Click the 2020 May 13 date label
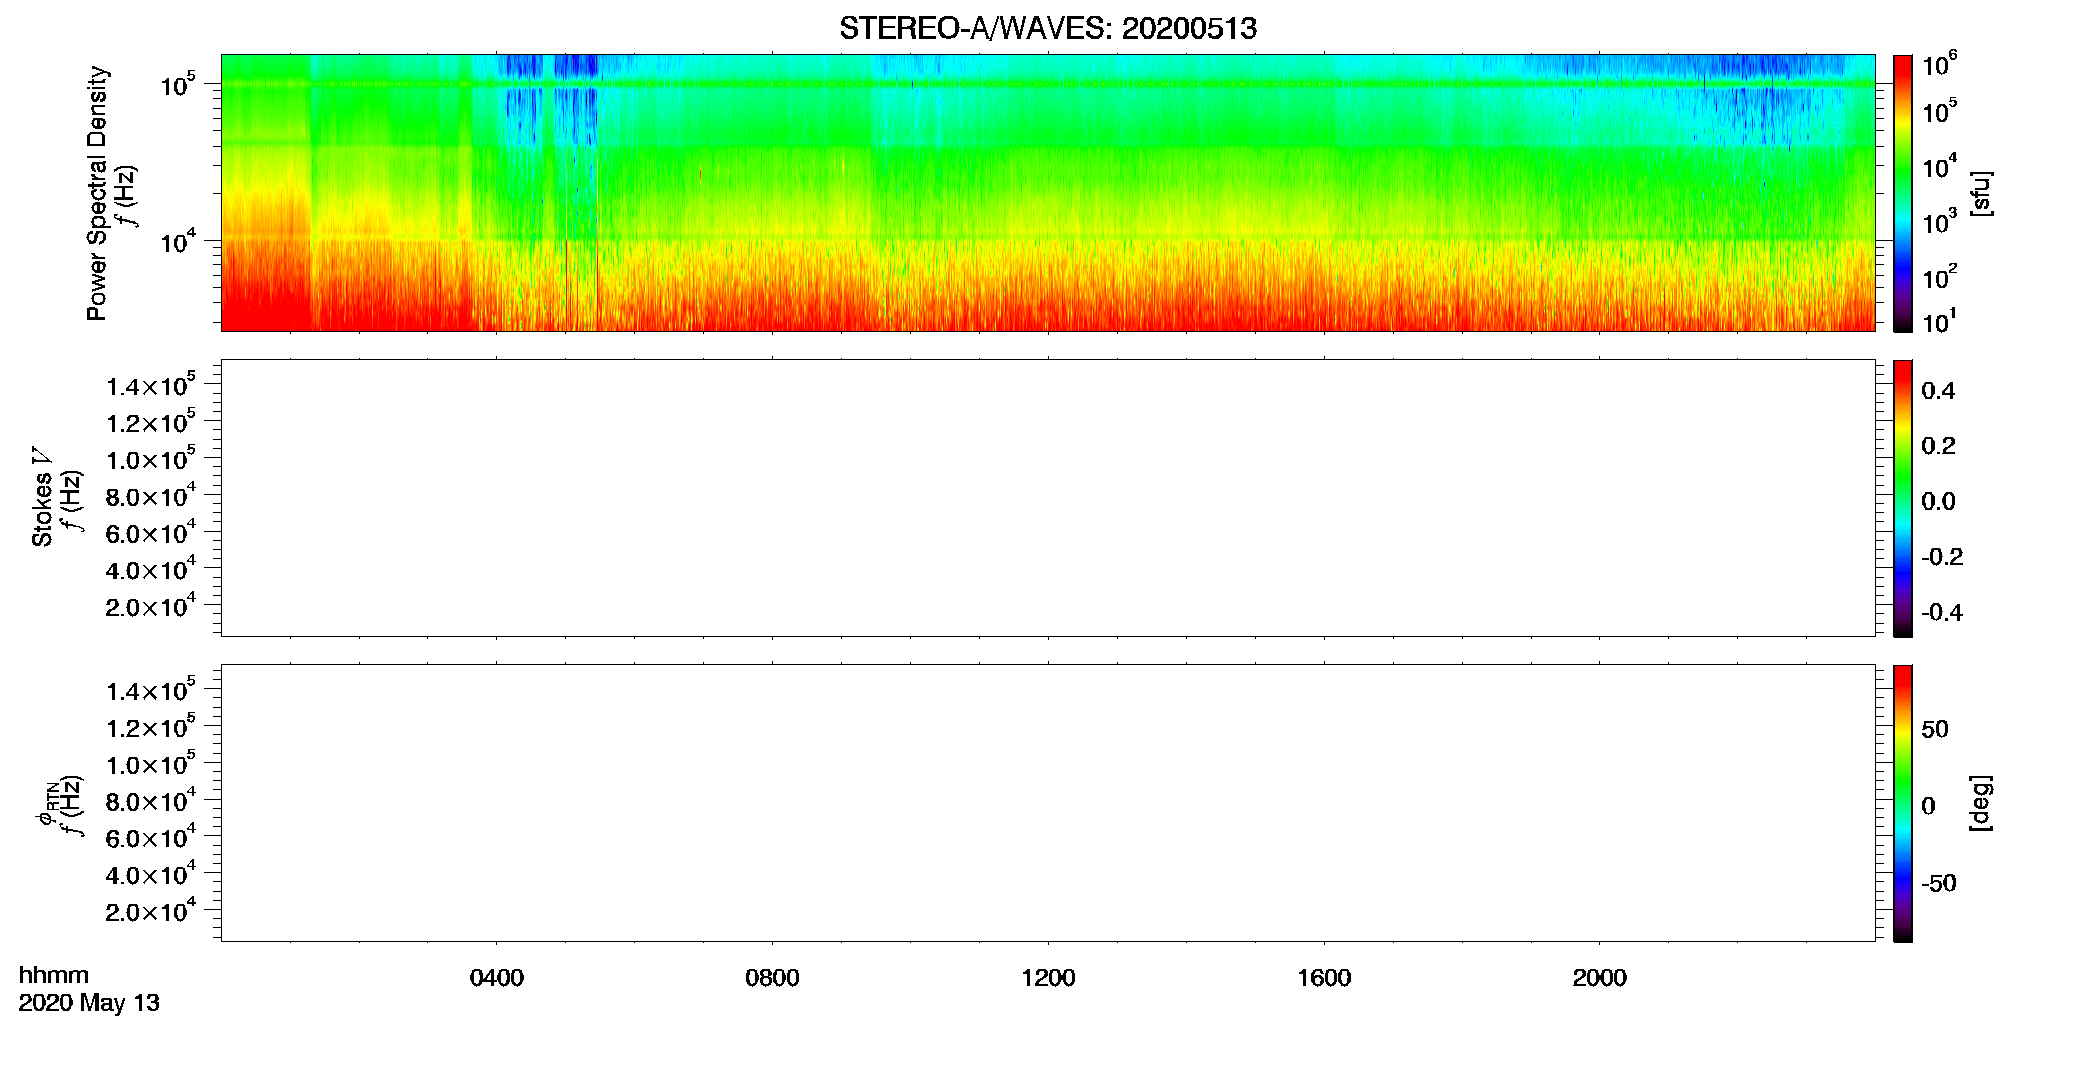This screenshot has height=1080, width=2096. 89,1003
